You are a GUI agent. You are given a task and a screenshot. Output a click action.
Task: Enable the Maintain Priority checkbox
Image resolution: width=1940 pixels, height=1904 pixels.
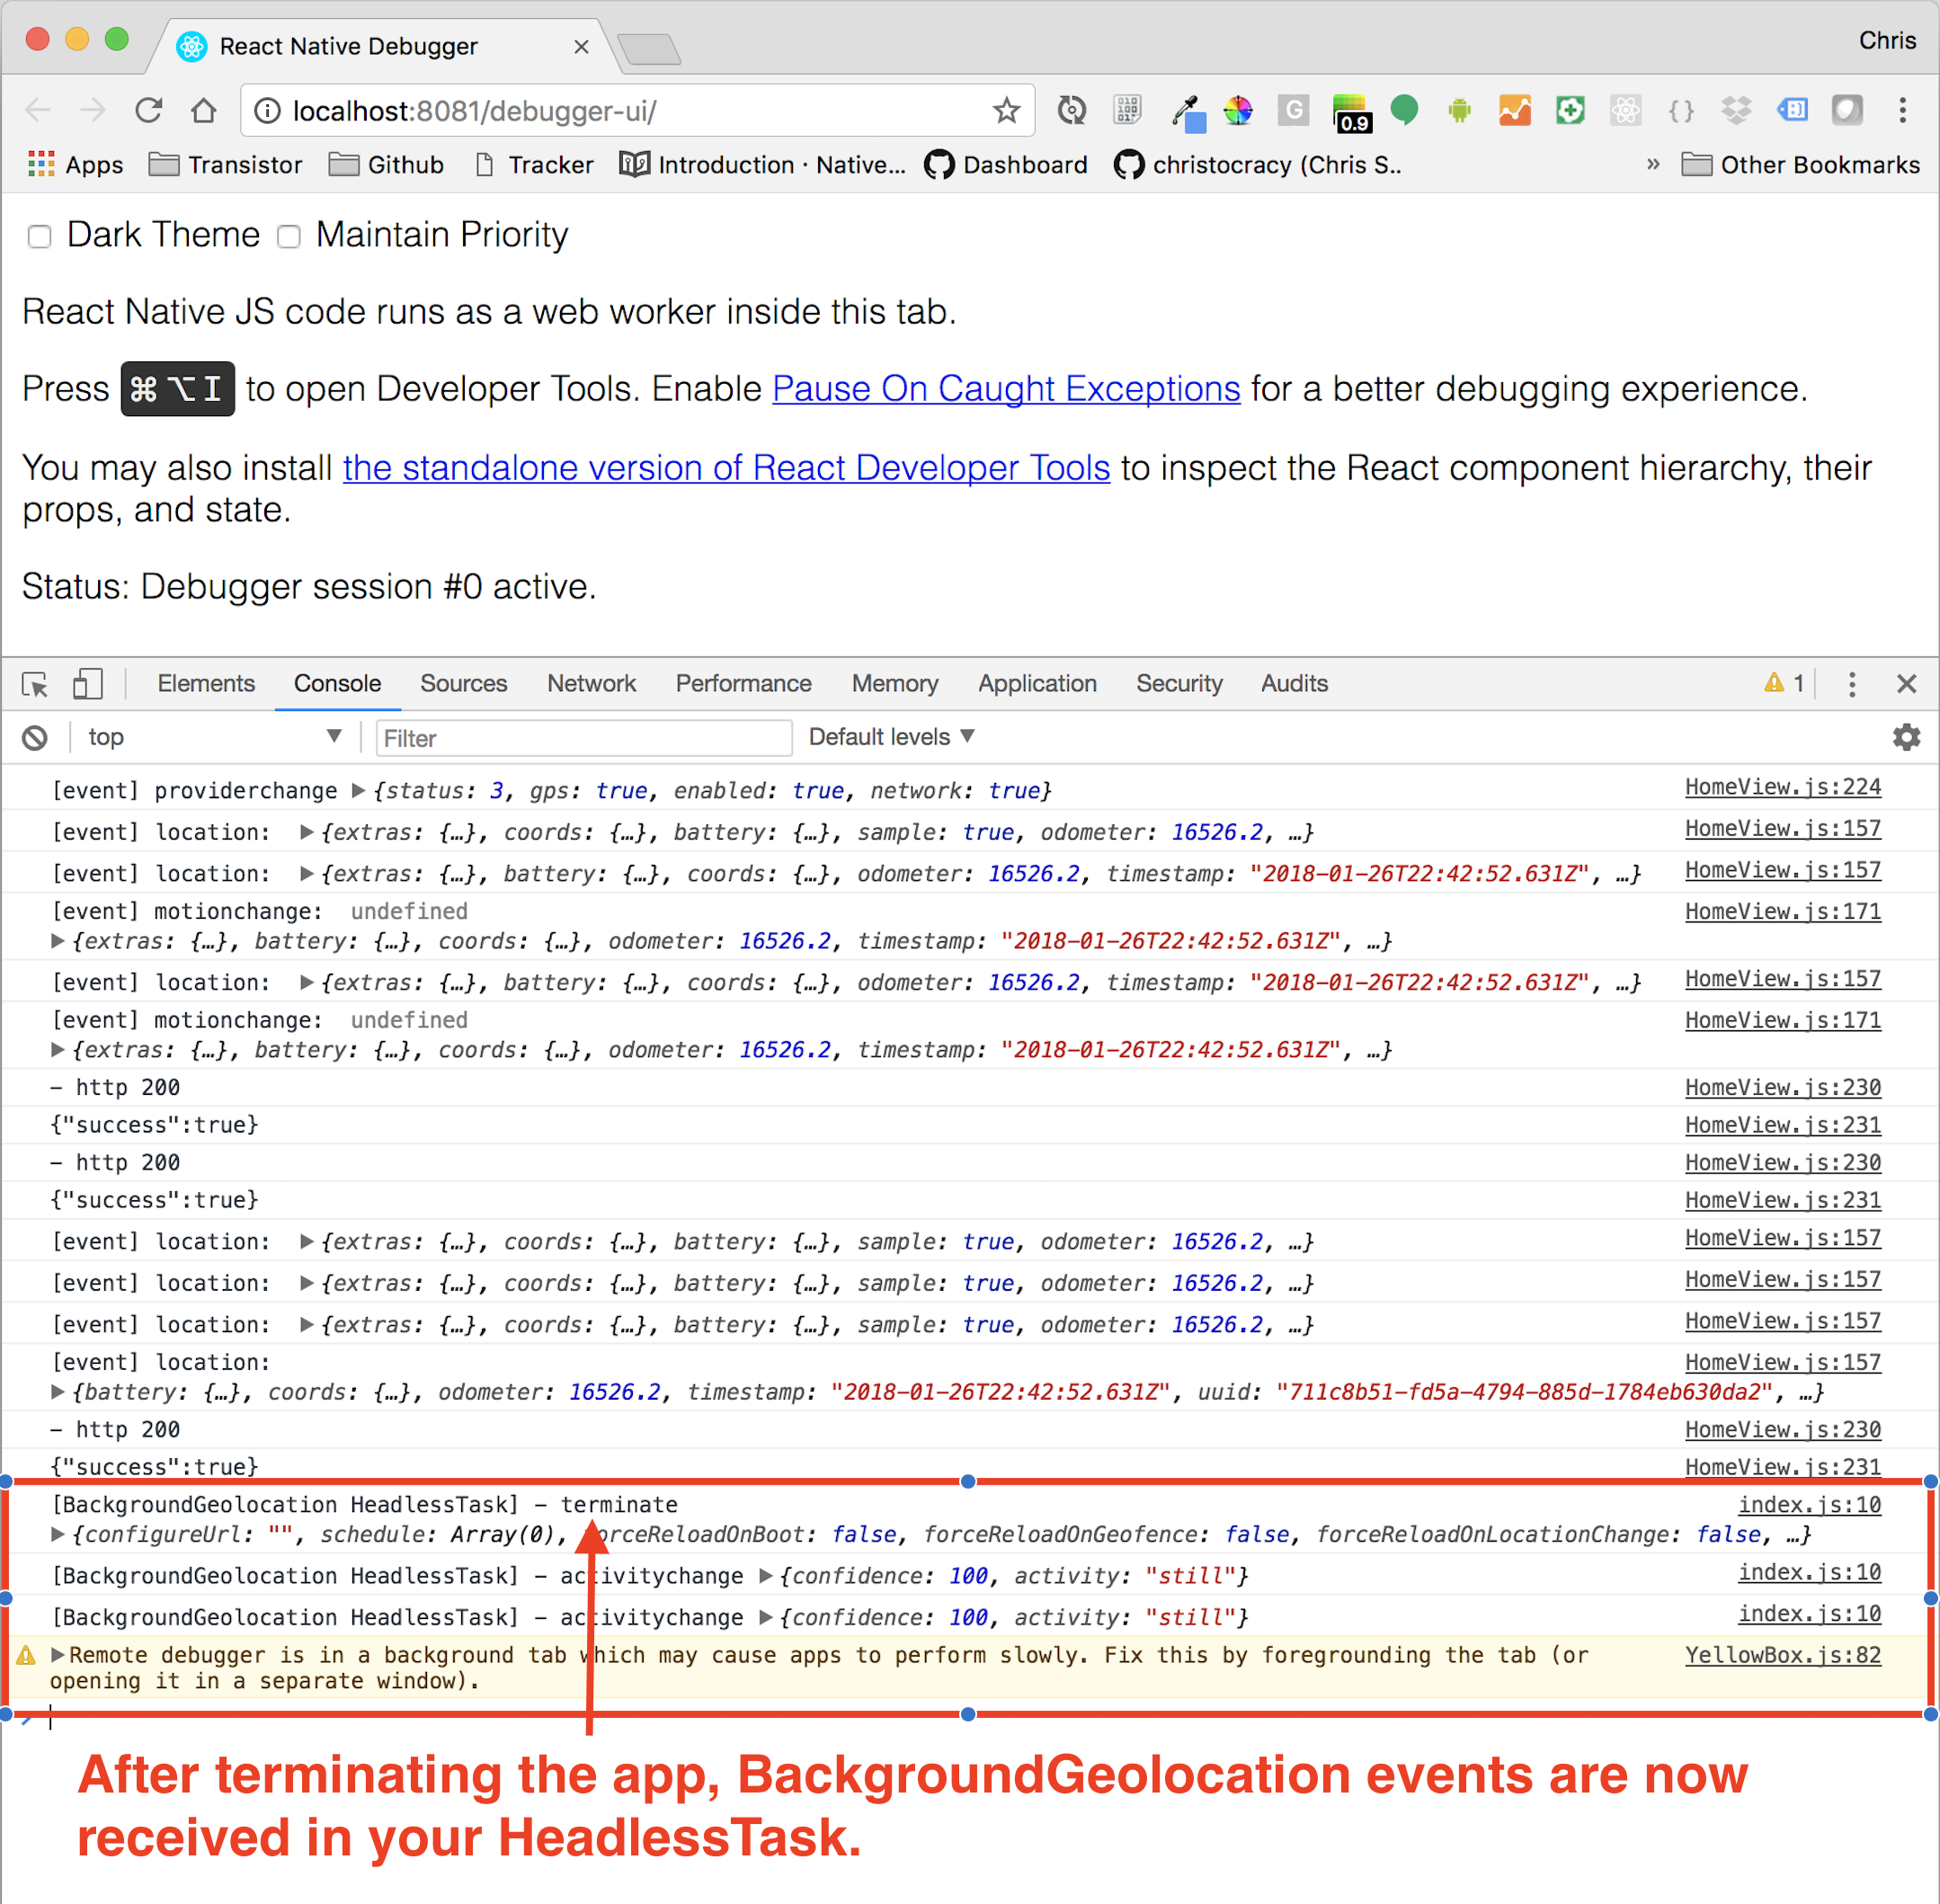pos(289,237)
